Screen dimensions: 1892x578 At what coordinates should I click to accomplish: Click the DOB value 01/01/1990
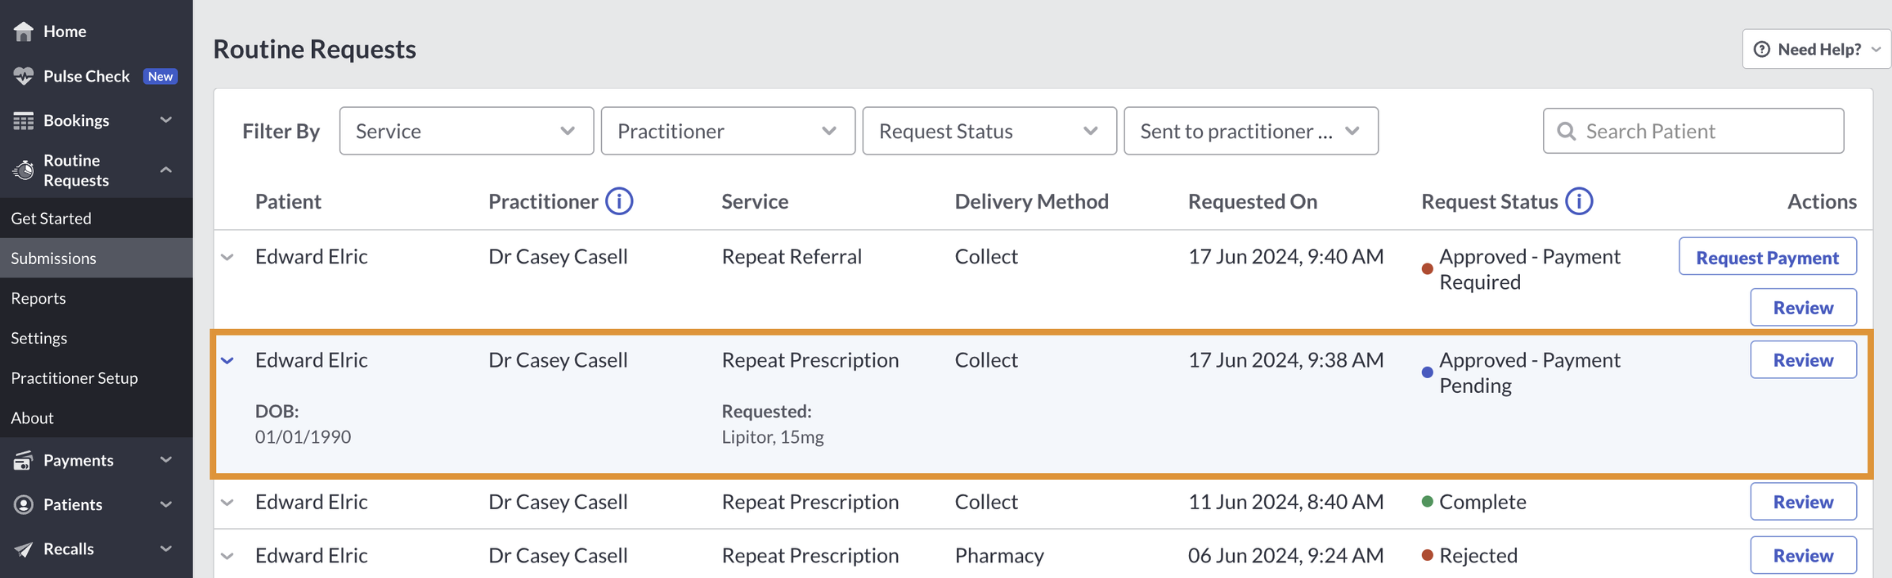[303, 437]
